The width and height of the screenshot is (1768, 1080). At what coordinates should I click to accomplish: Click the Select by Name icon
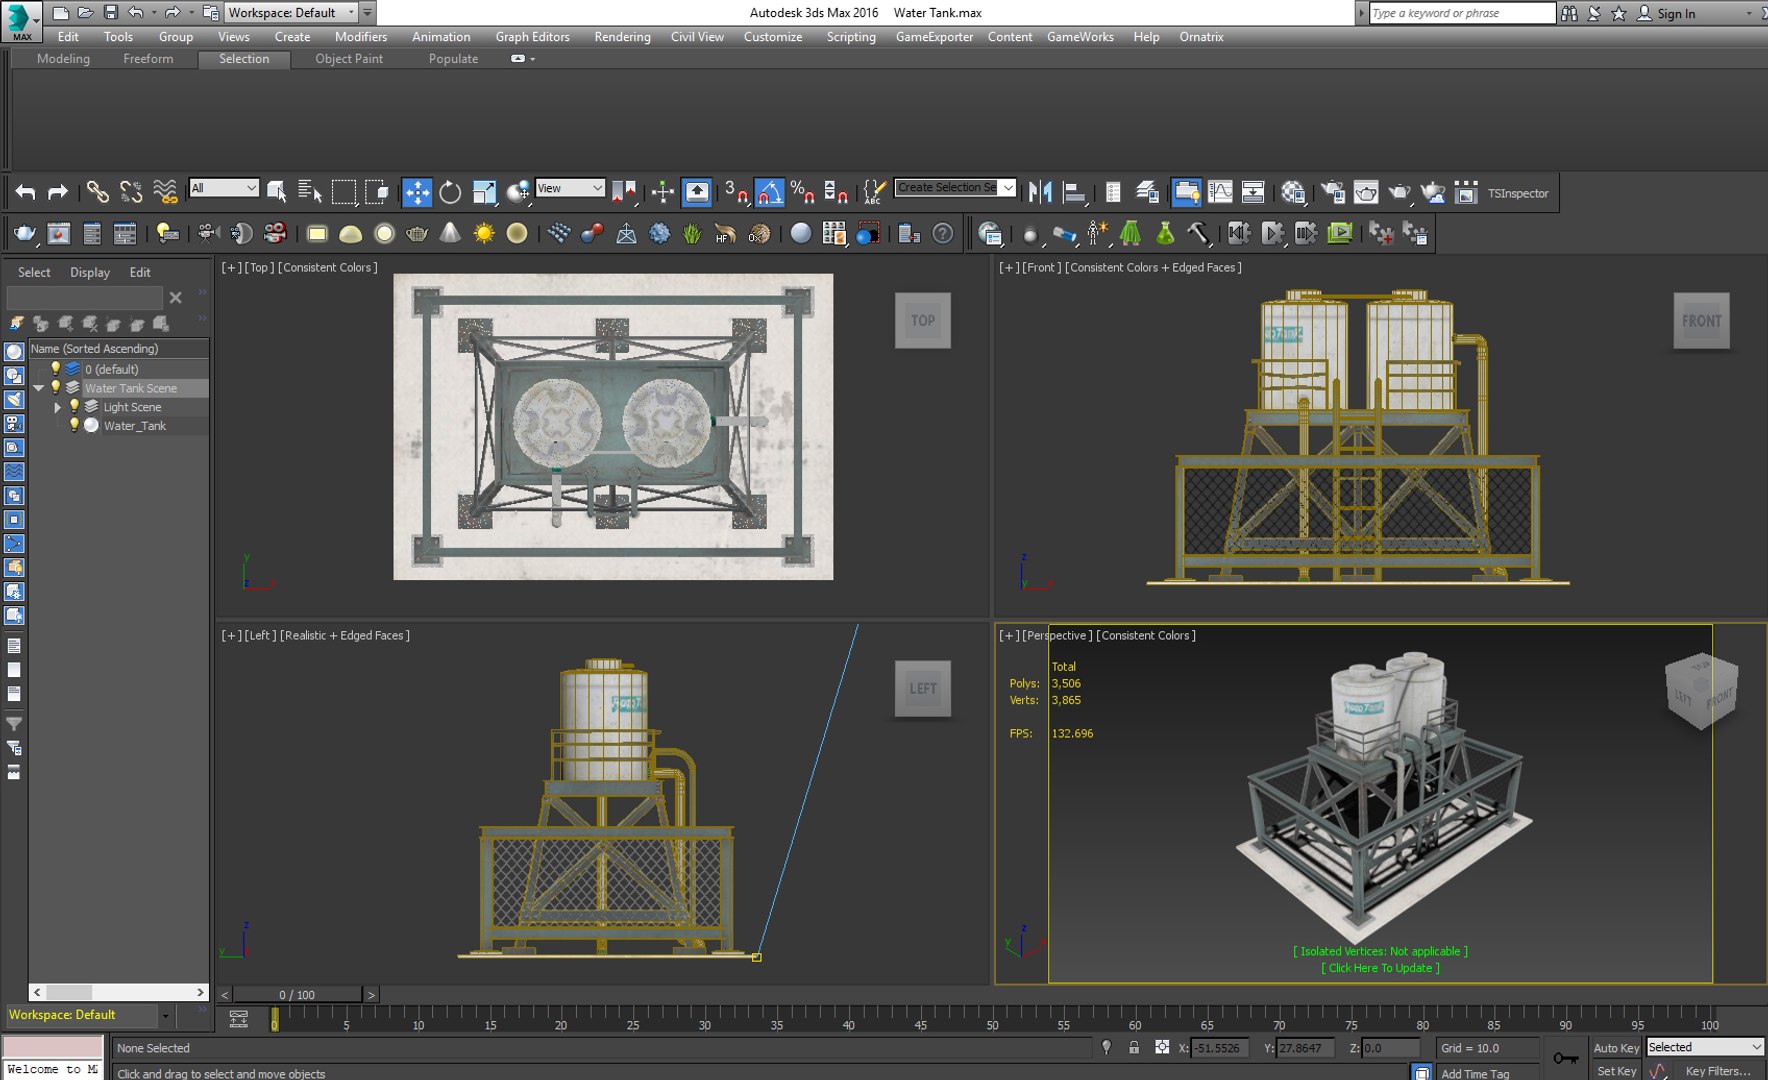[x=310, y=192]
